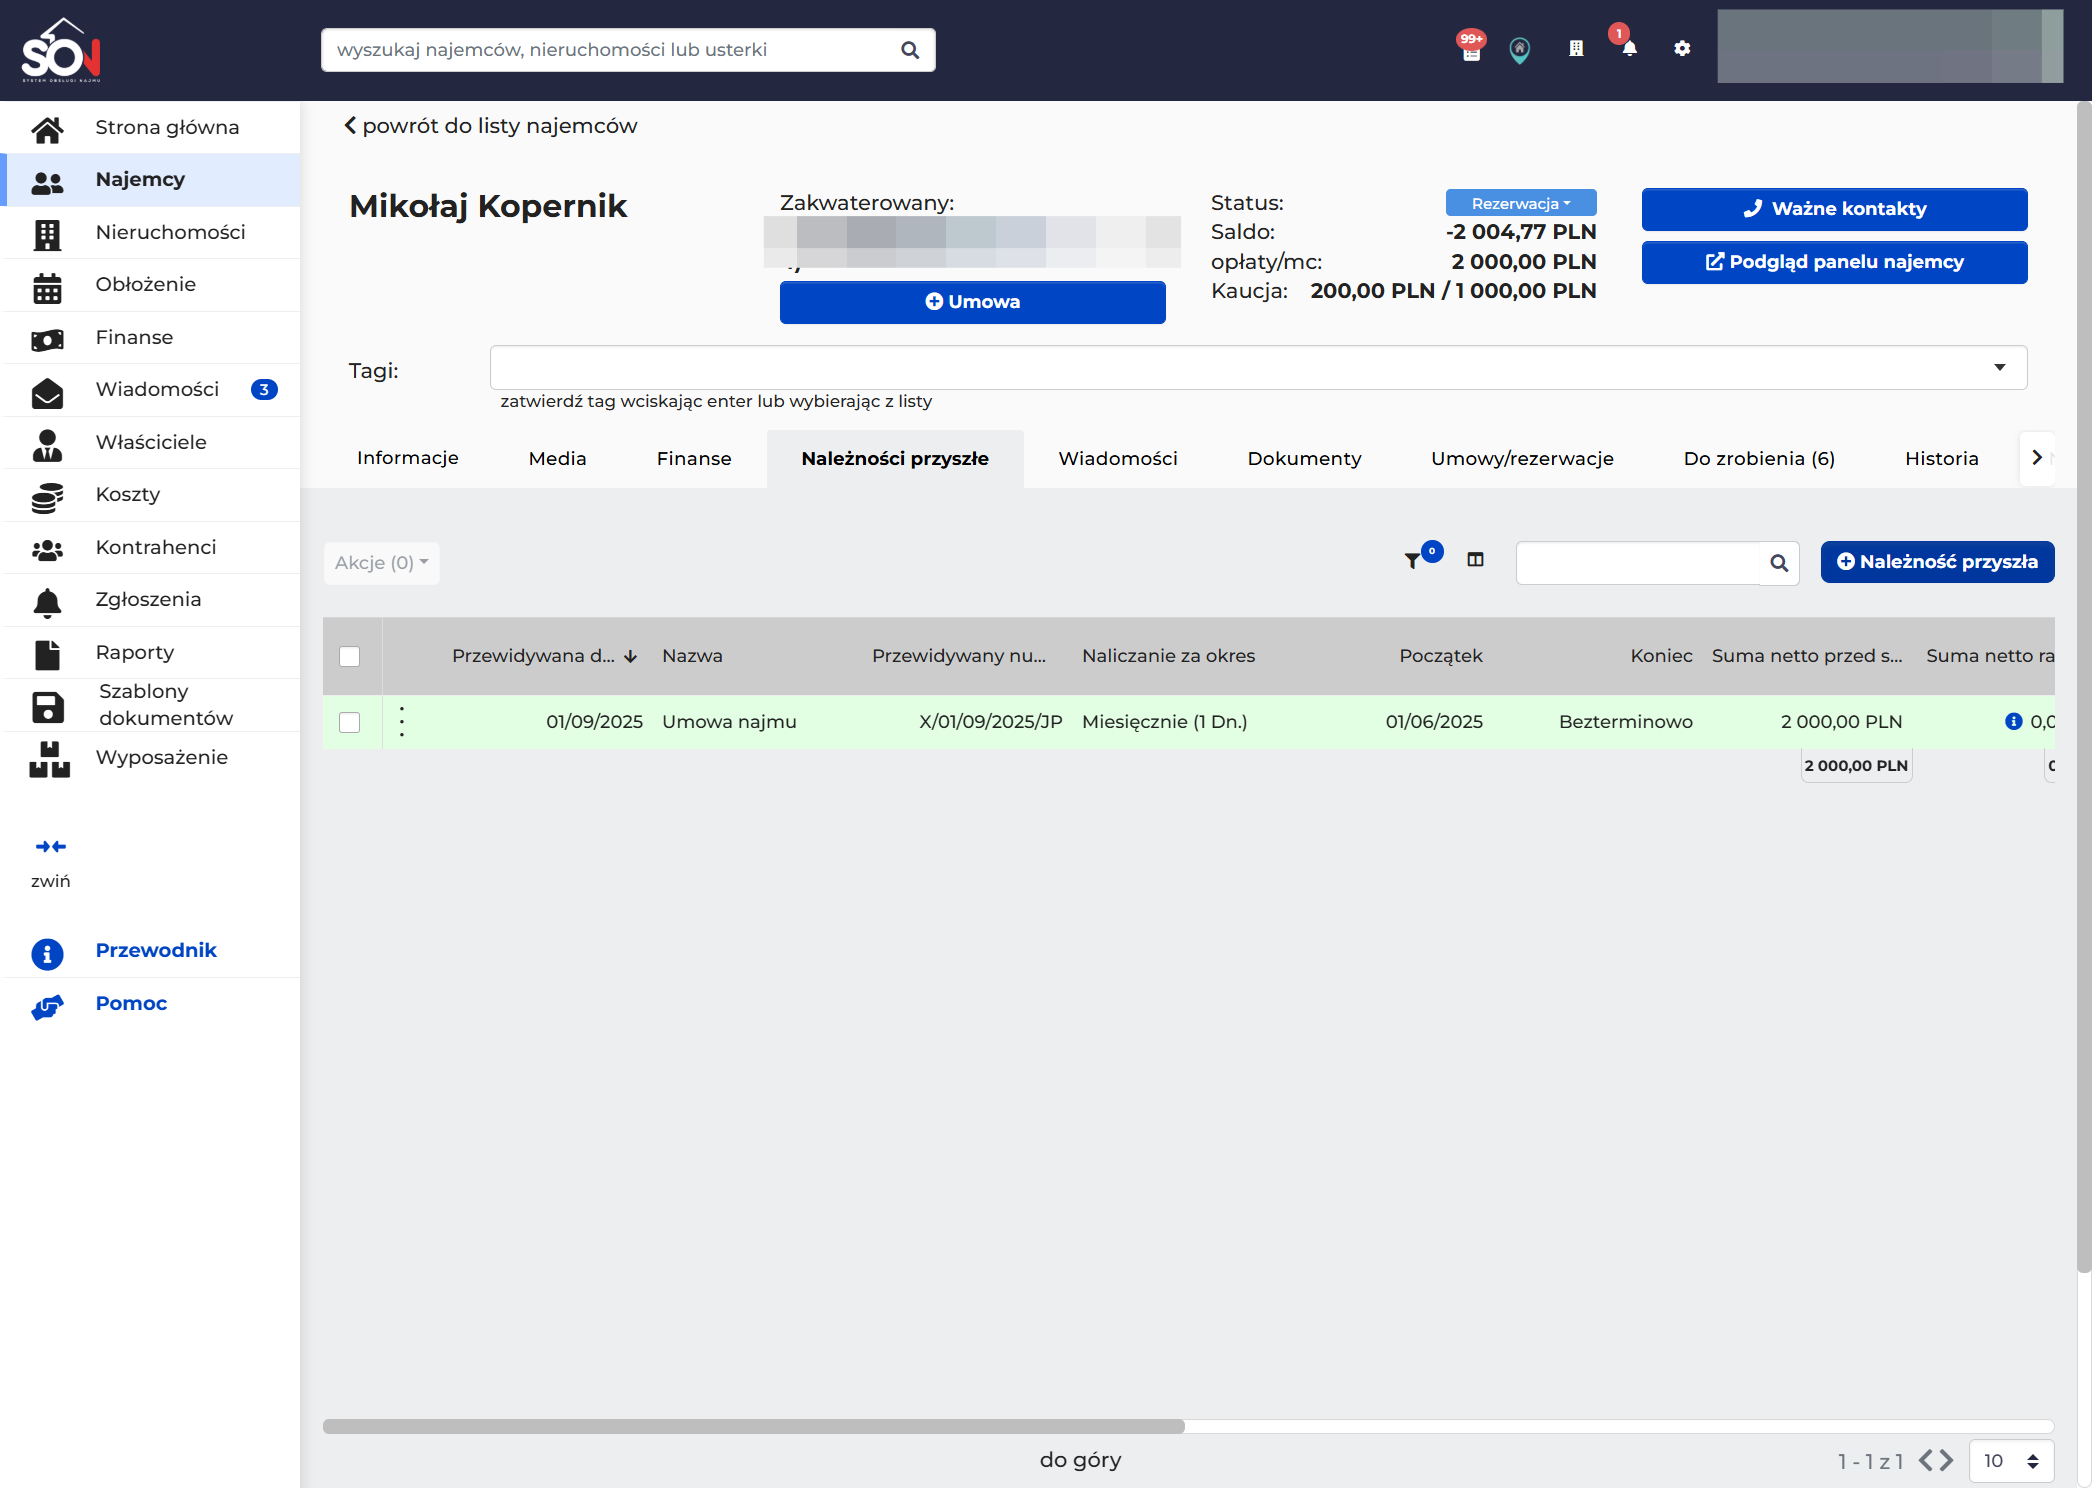Open the Finanse money icon
This screenshot has height=1488, width=2092.
(47, 339)
